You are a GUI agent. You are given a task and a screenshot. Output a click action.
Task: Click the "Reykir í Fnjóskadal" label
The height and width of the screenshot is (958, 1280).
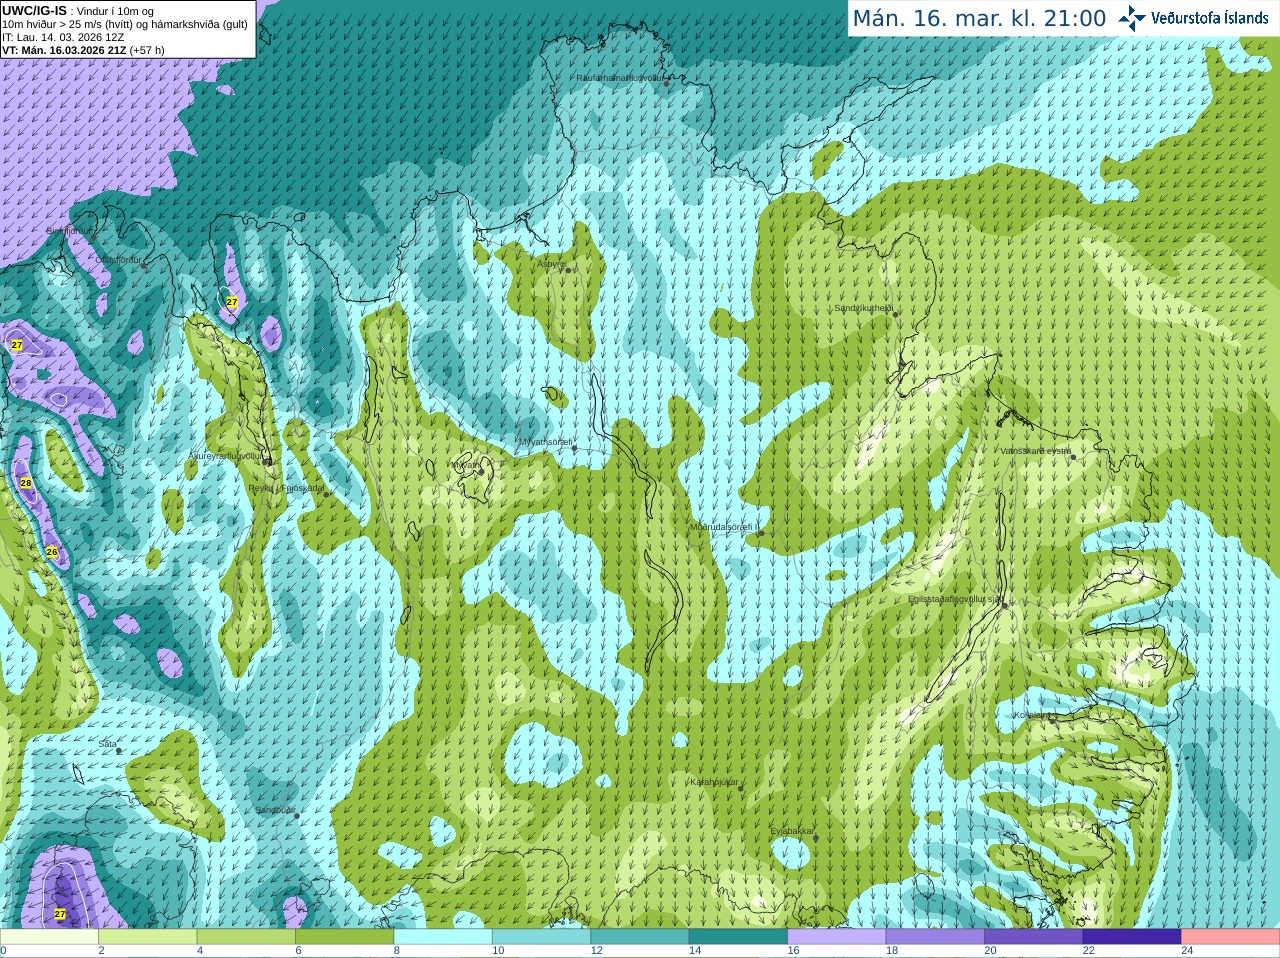[x=286, y=488]
